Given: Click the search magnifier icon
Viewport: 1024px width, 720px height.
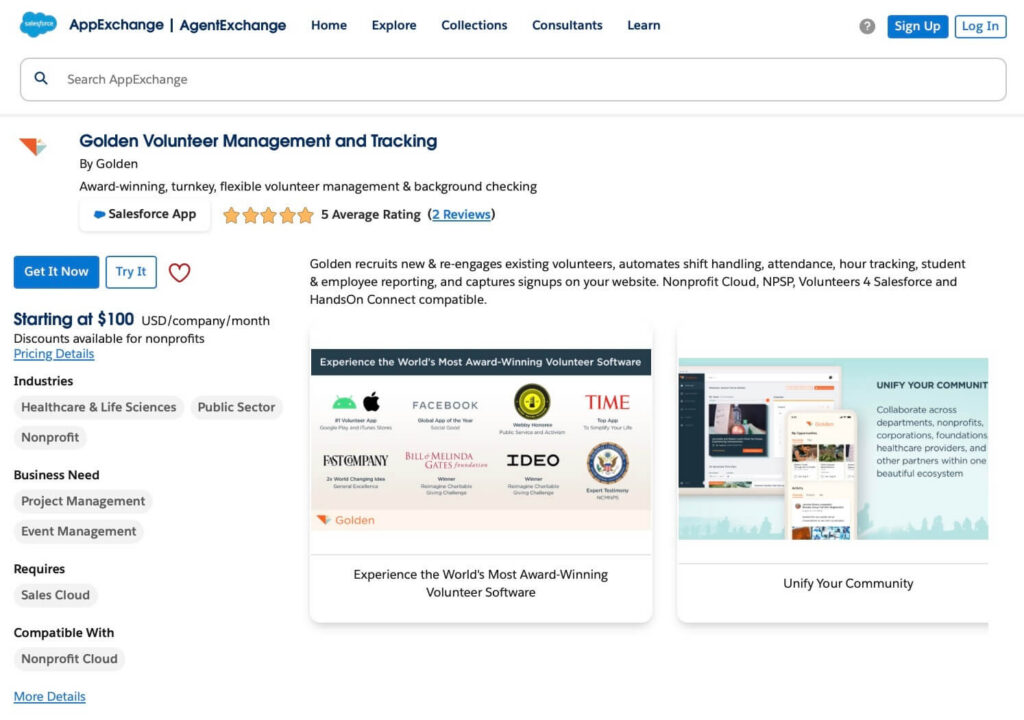Looking at the screenshot, I should 41,78.
